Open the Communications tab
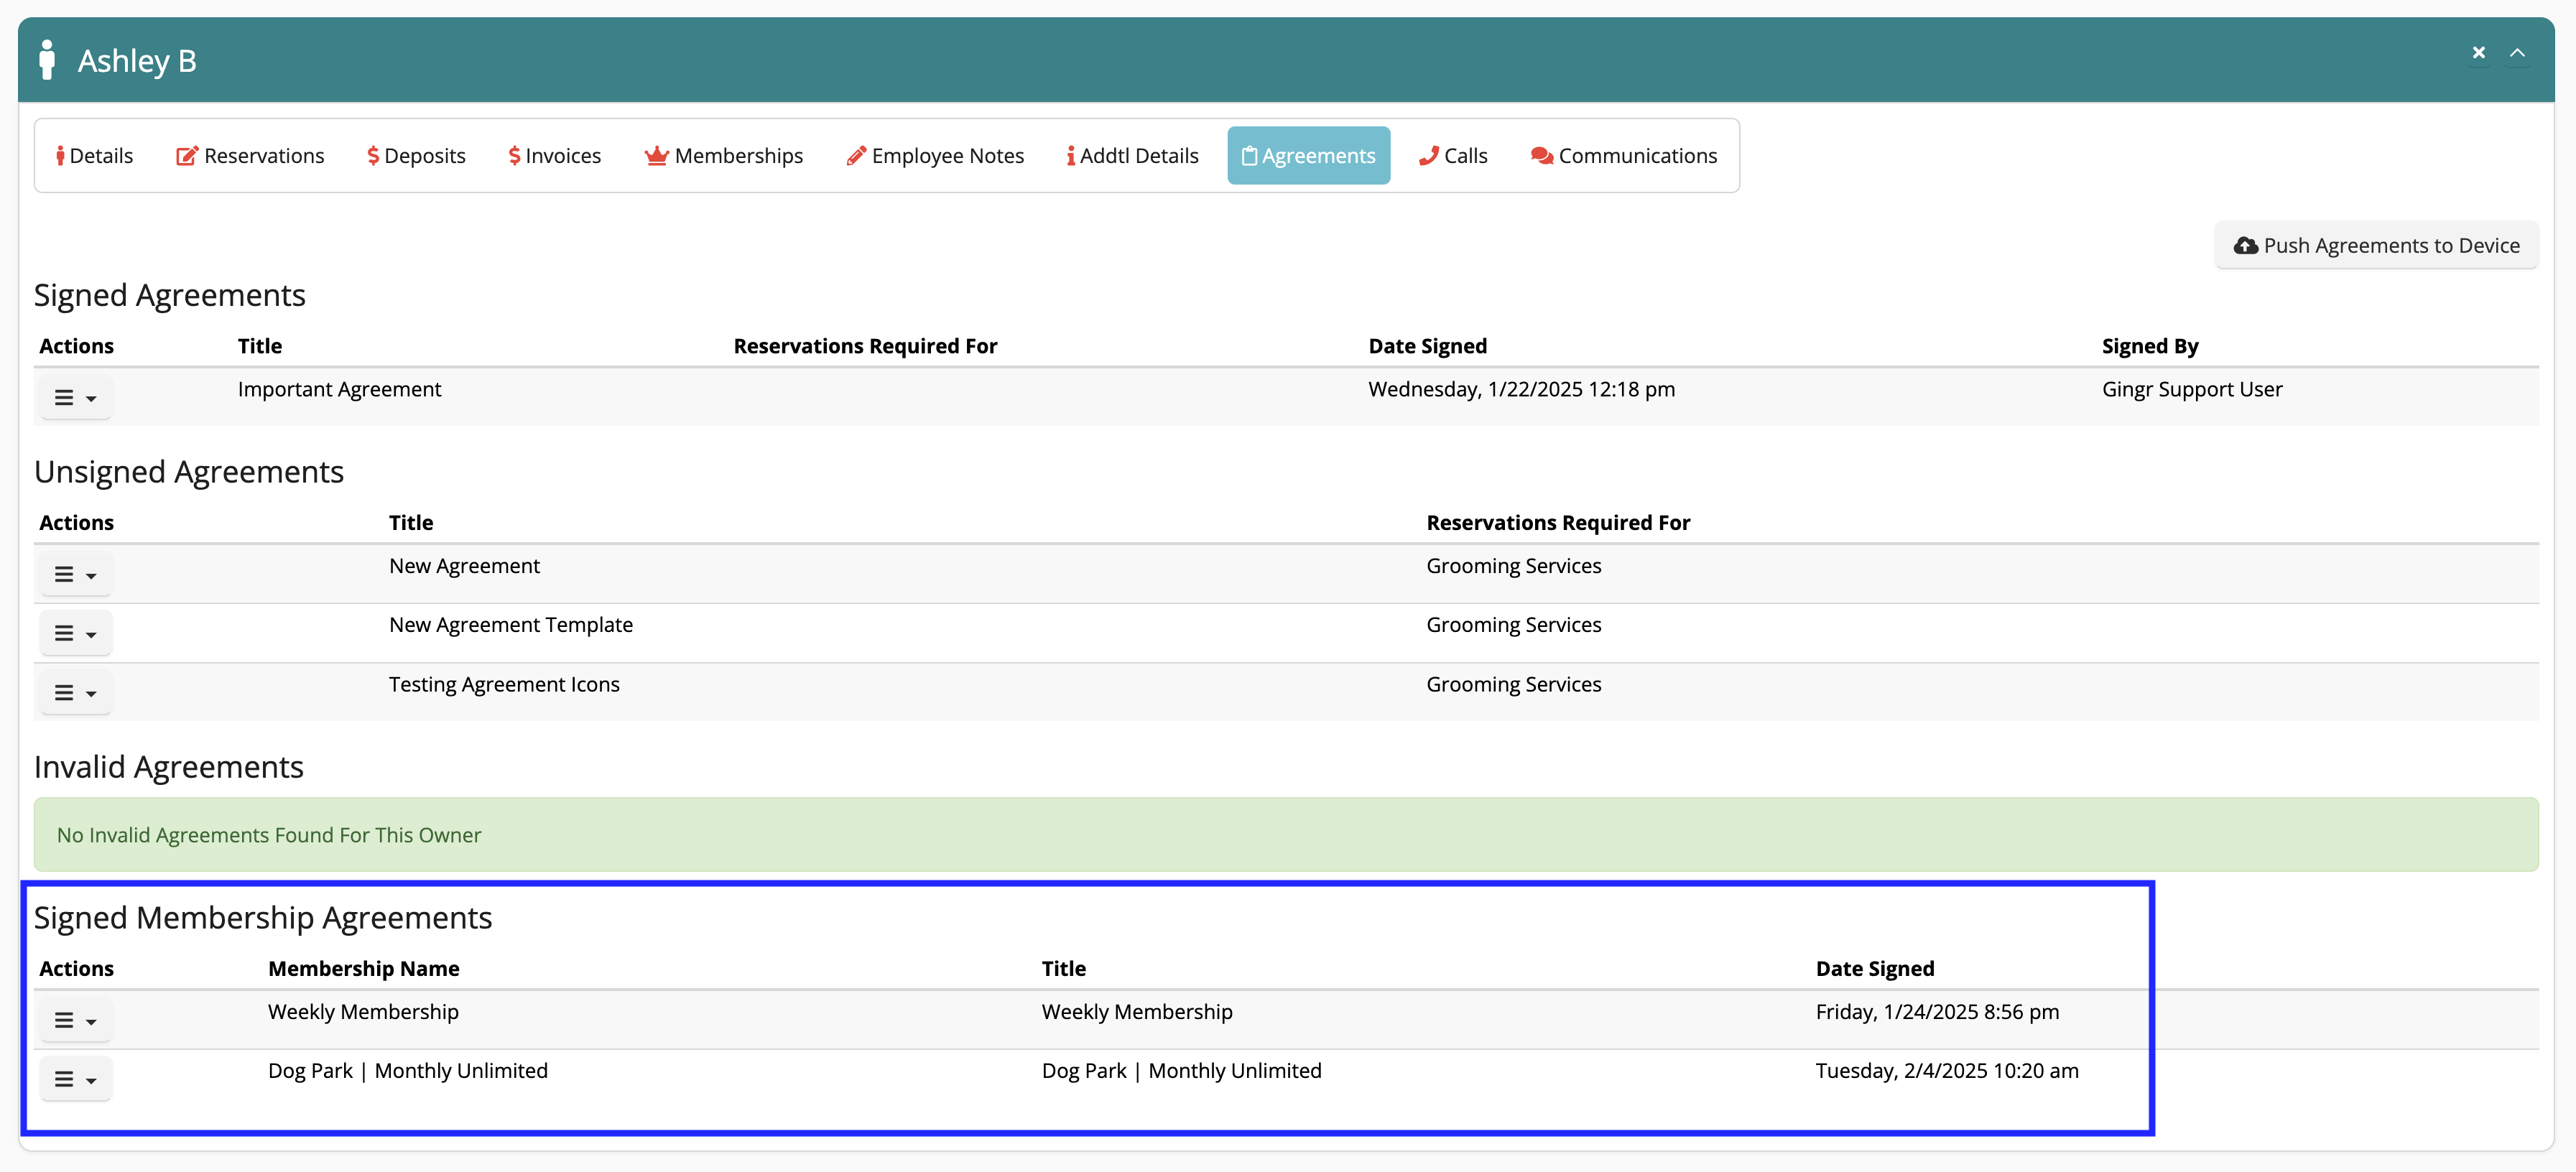Viewport: 2576px width, 1172px height. (1624, 155)
